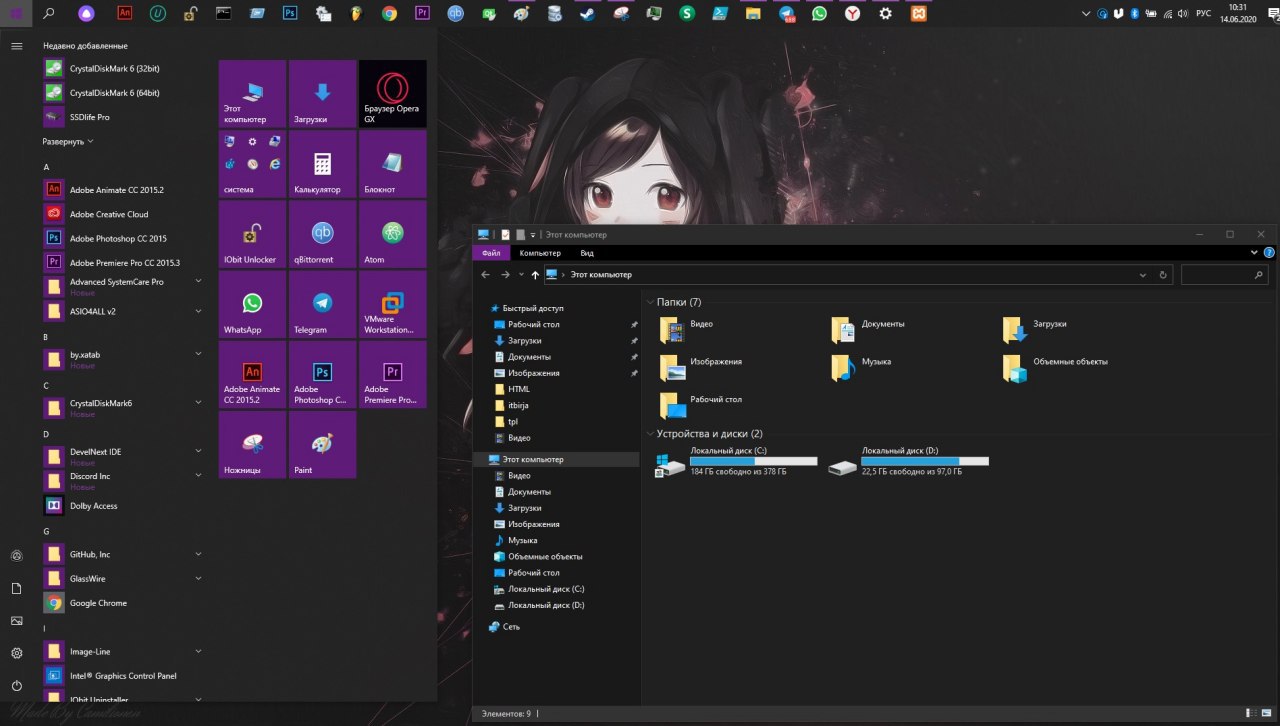The height and width of the screenshot is (726, 1280).
Task: Click the Start menu power icon
Action: 16,686
